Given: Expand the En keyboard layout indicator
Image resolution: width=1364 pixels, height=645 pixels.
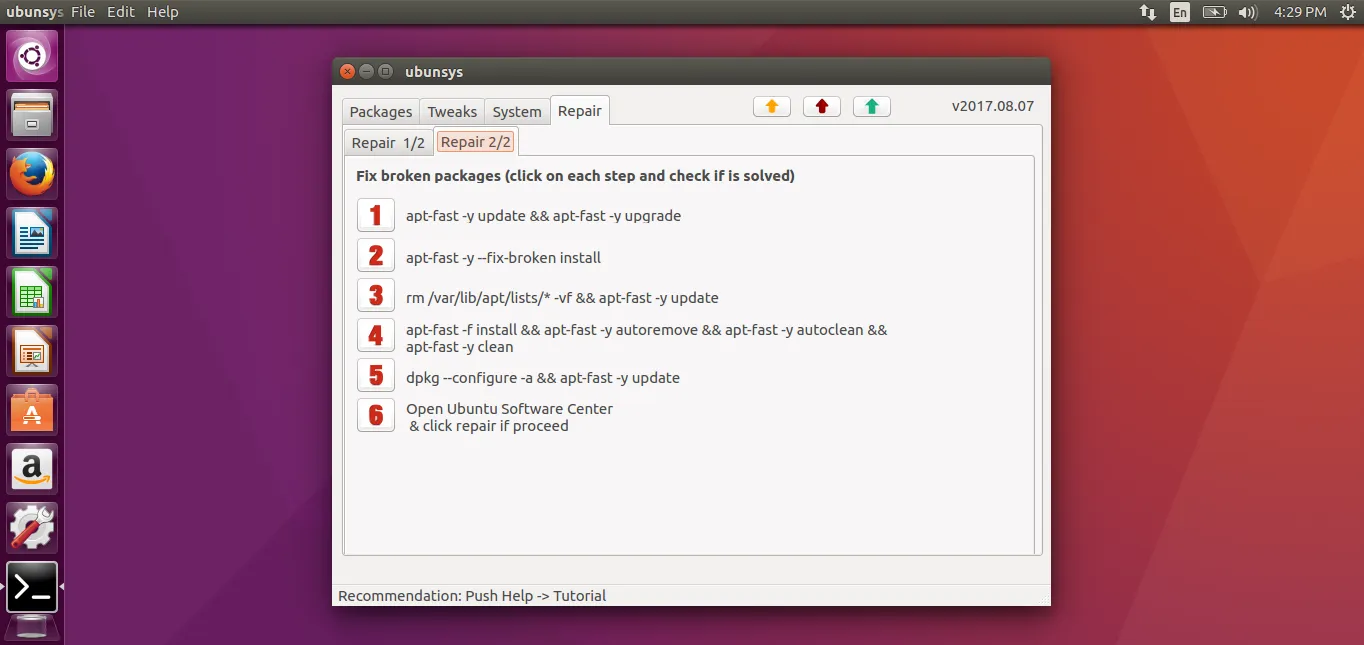Looking at the screenshot, I should pos(1180,12).
